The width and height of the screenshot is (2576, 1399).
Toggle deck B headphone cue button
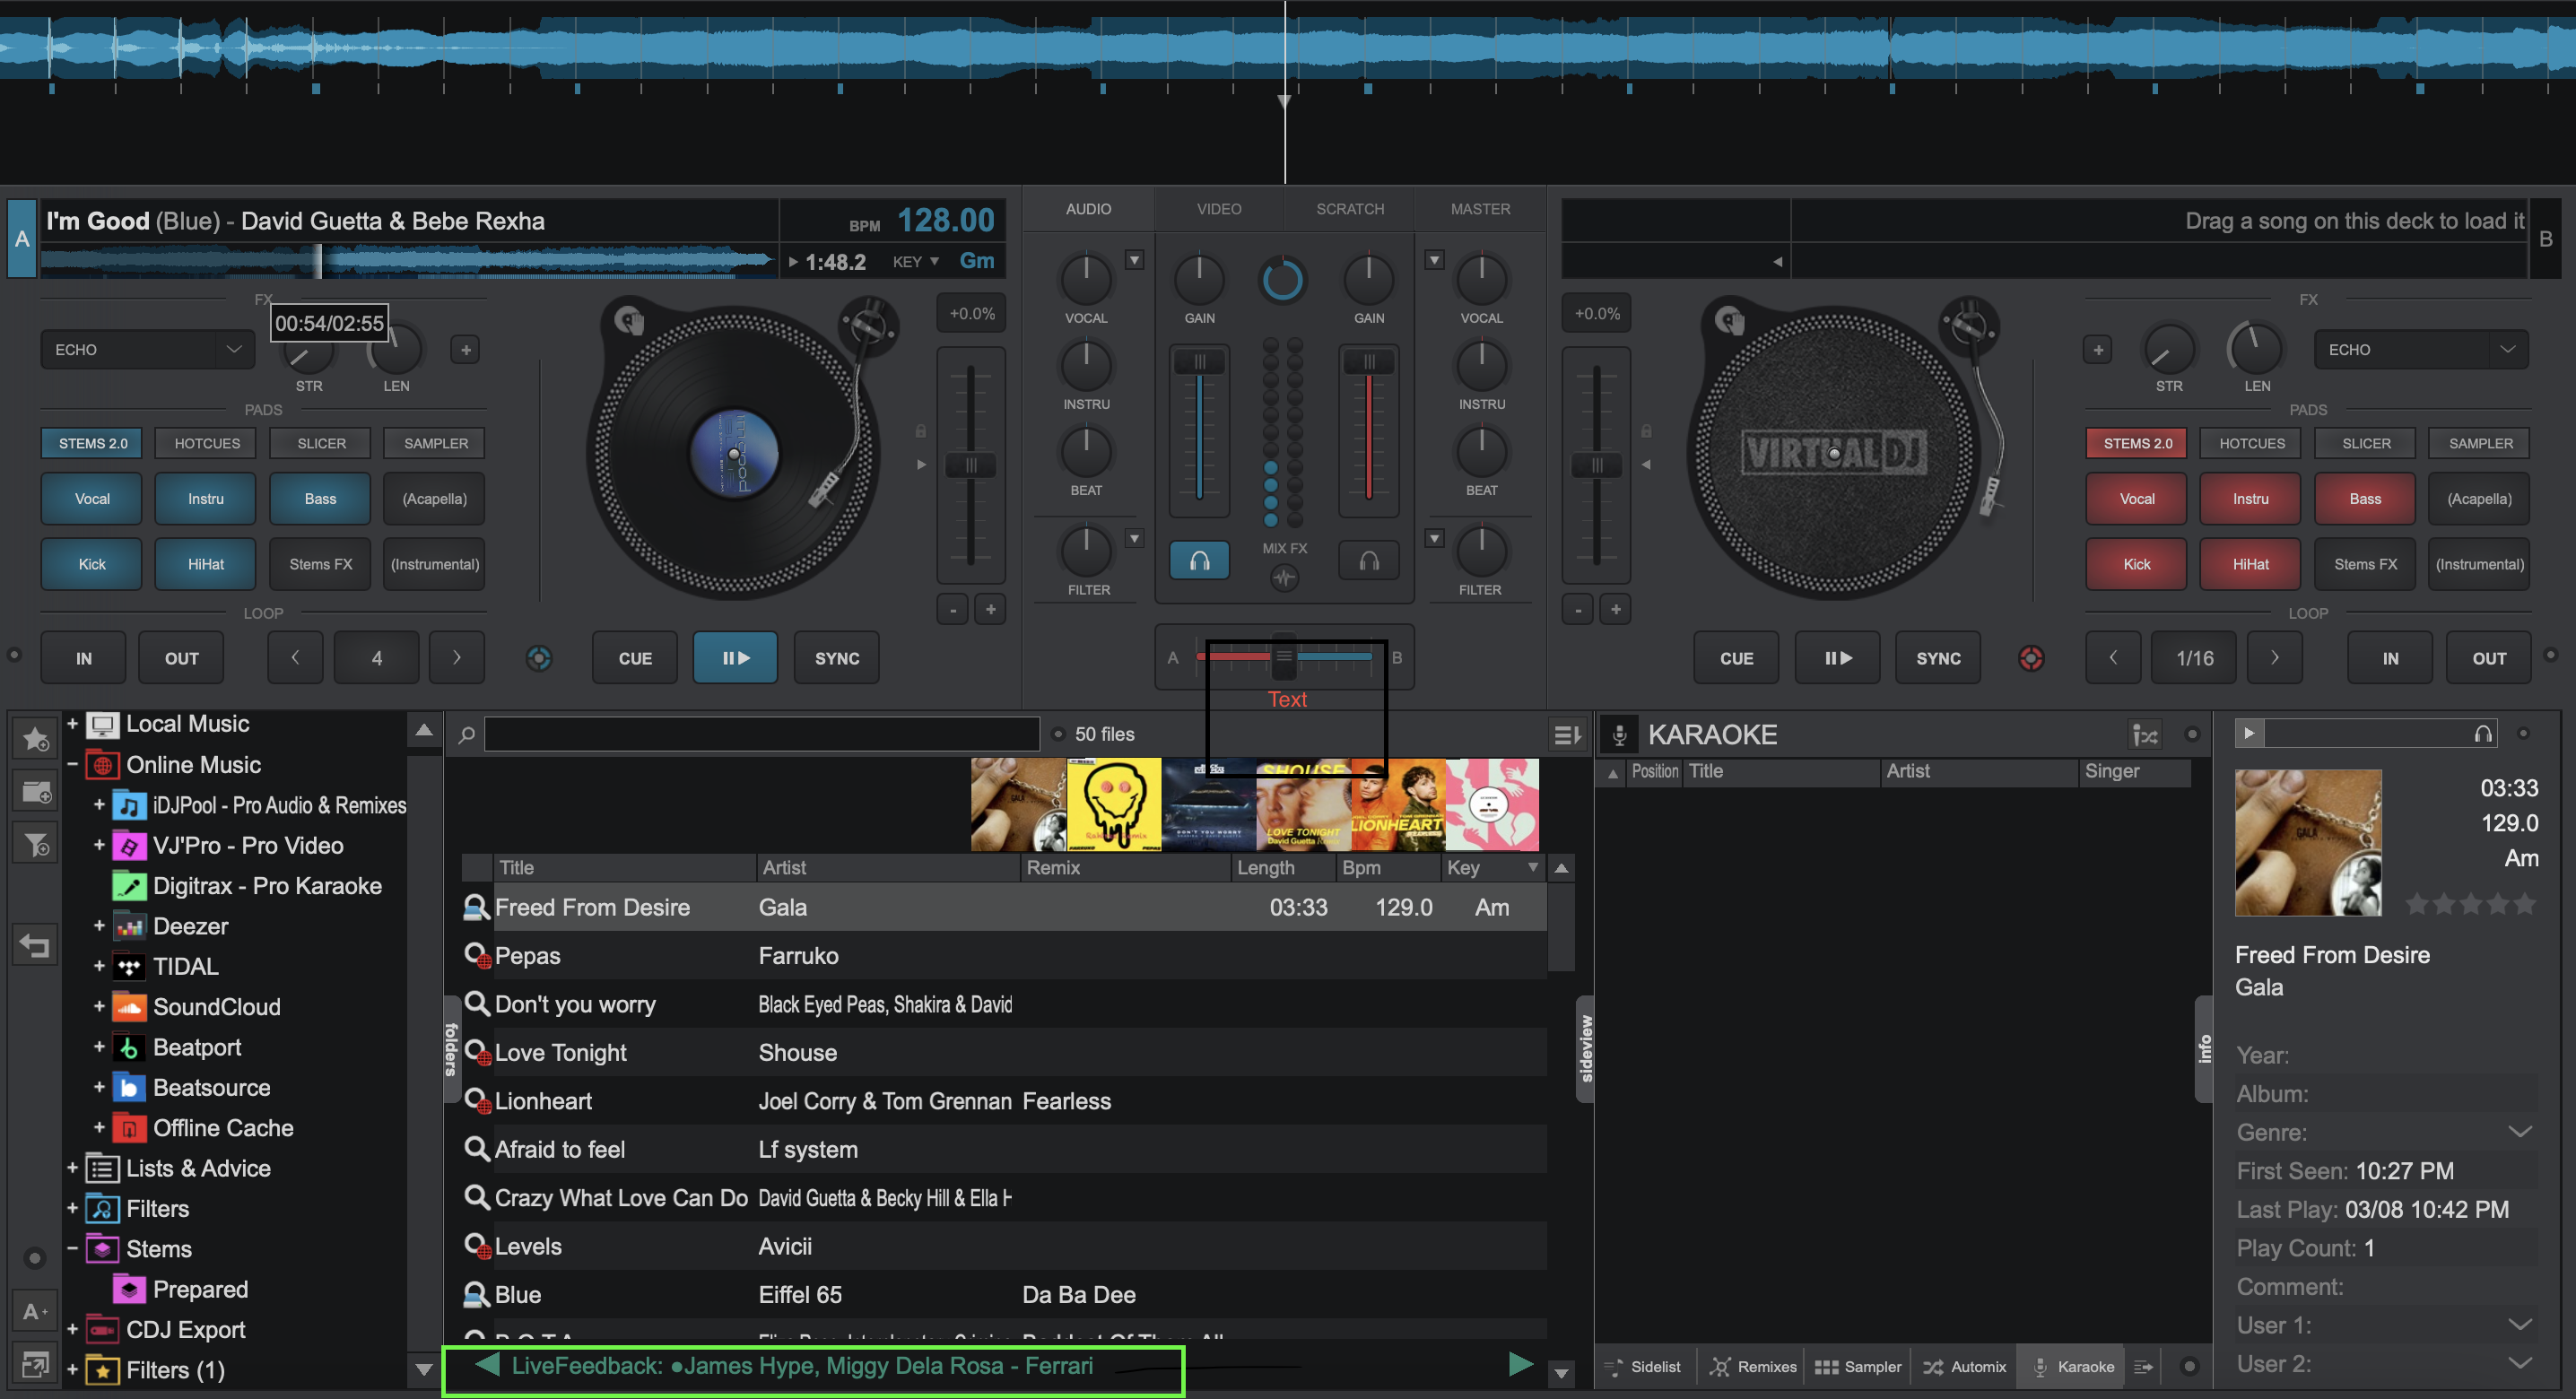[x=1369, y=561]
